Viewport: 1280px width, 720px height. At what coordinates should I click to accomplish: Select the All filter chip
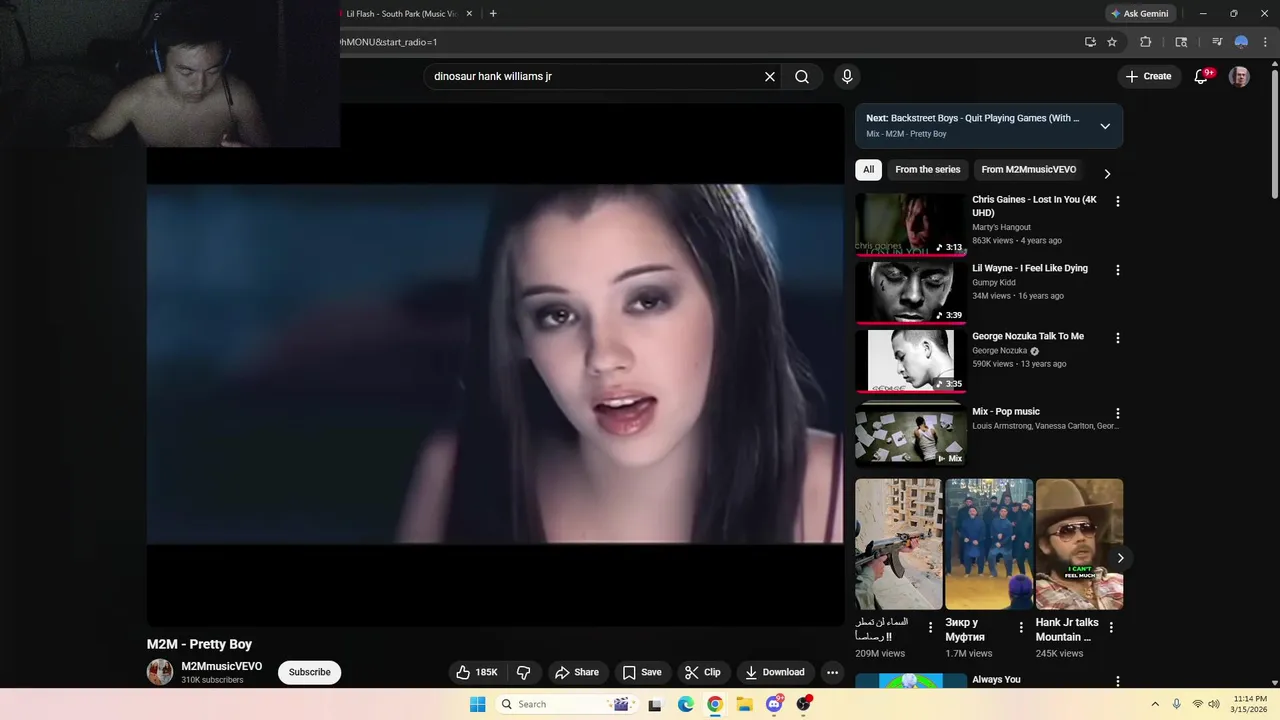point(868,170)
